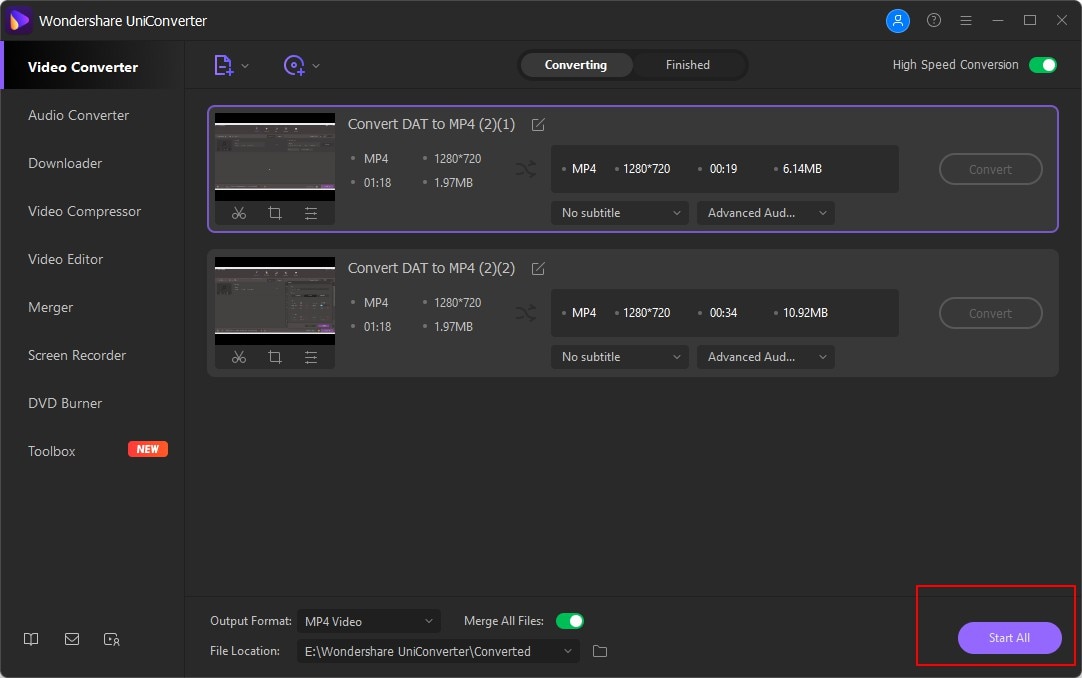Open the File Location dropdown
1082x678 pixels.
437,651
